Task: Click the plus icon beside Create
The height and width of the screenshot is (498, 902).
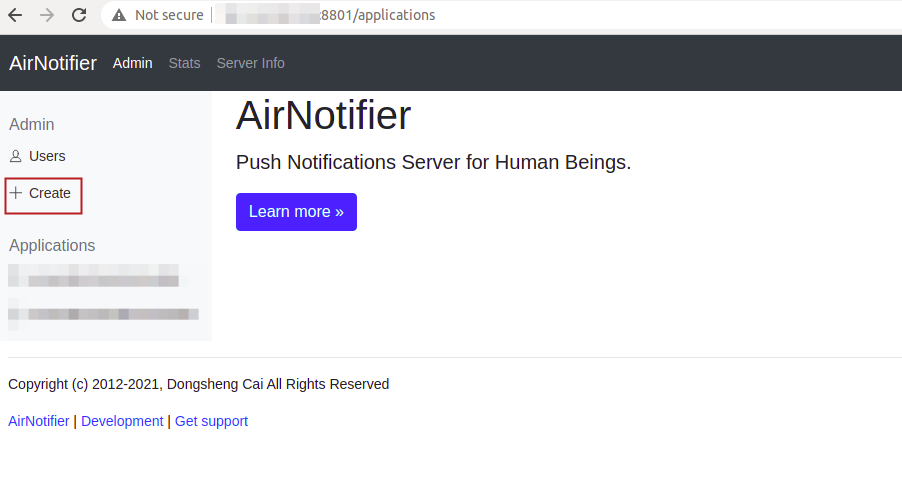Action: click(16, 193)
